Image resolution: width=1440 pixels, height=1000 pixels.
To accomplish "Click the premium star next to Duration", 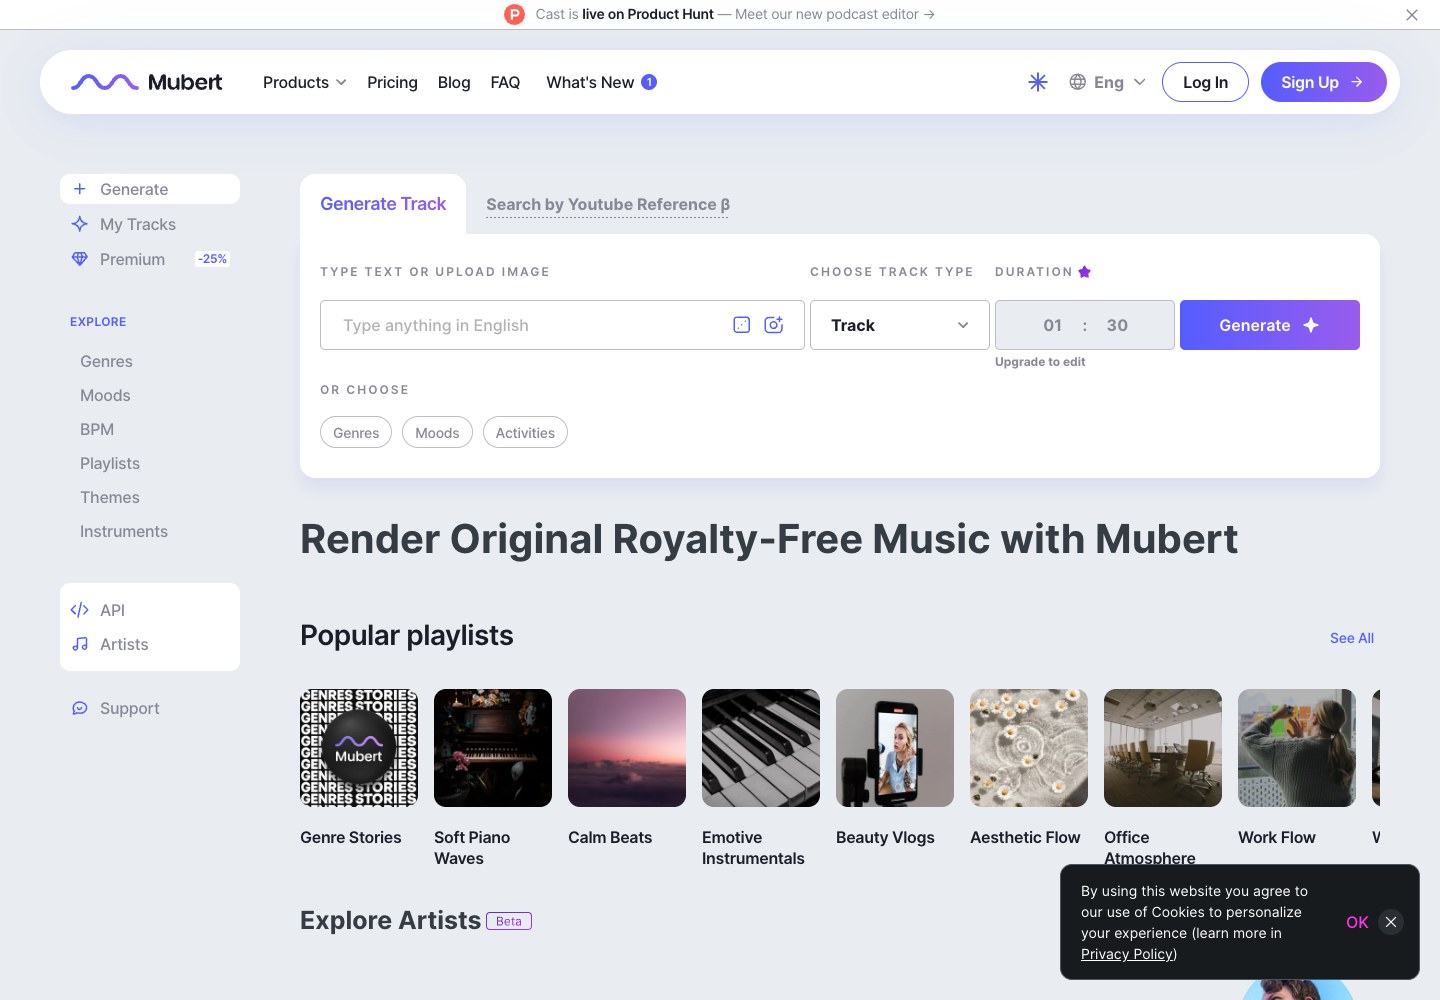I will click(1084, 272).
